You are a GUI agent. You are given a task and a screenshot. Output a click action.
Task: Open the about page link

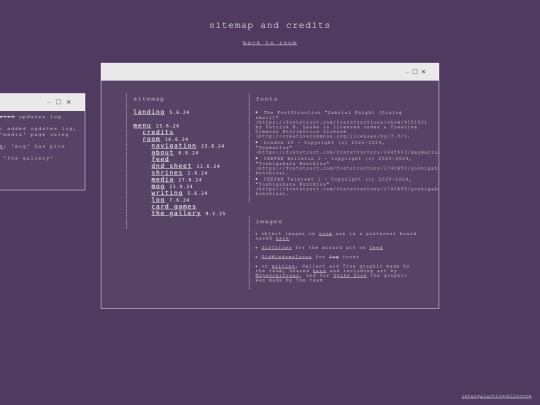pyautogui.click(x=163, y=152)
